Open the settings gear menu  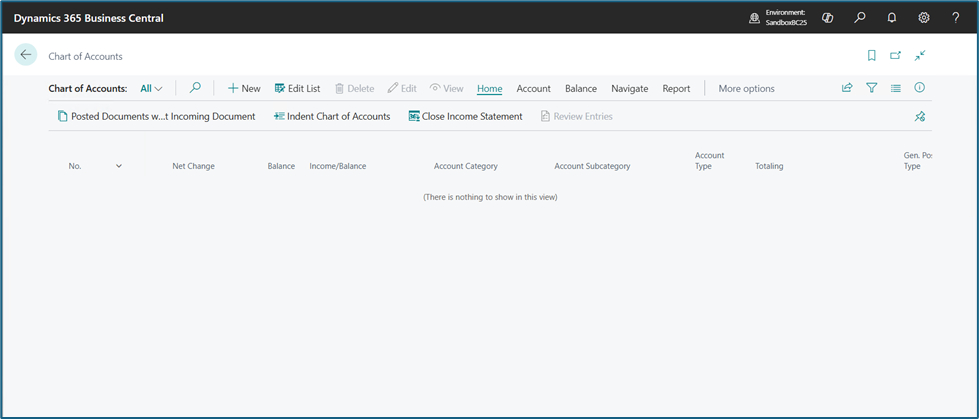923,18
